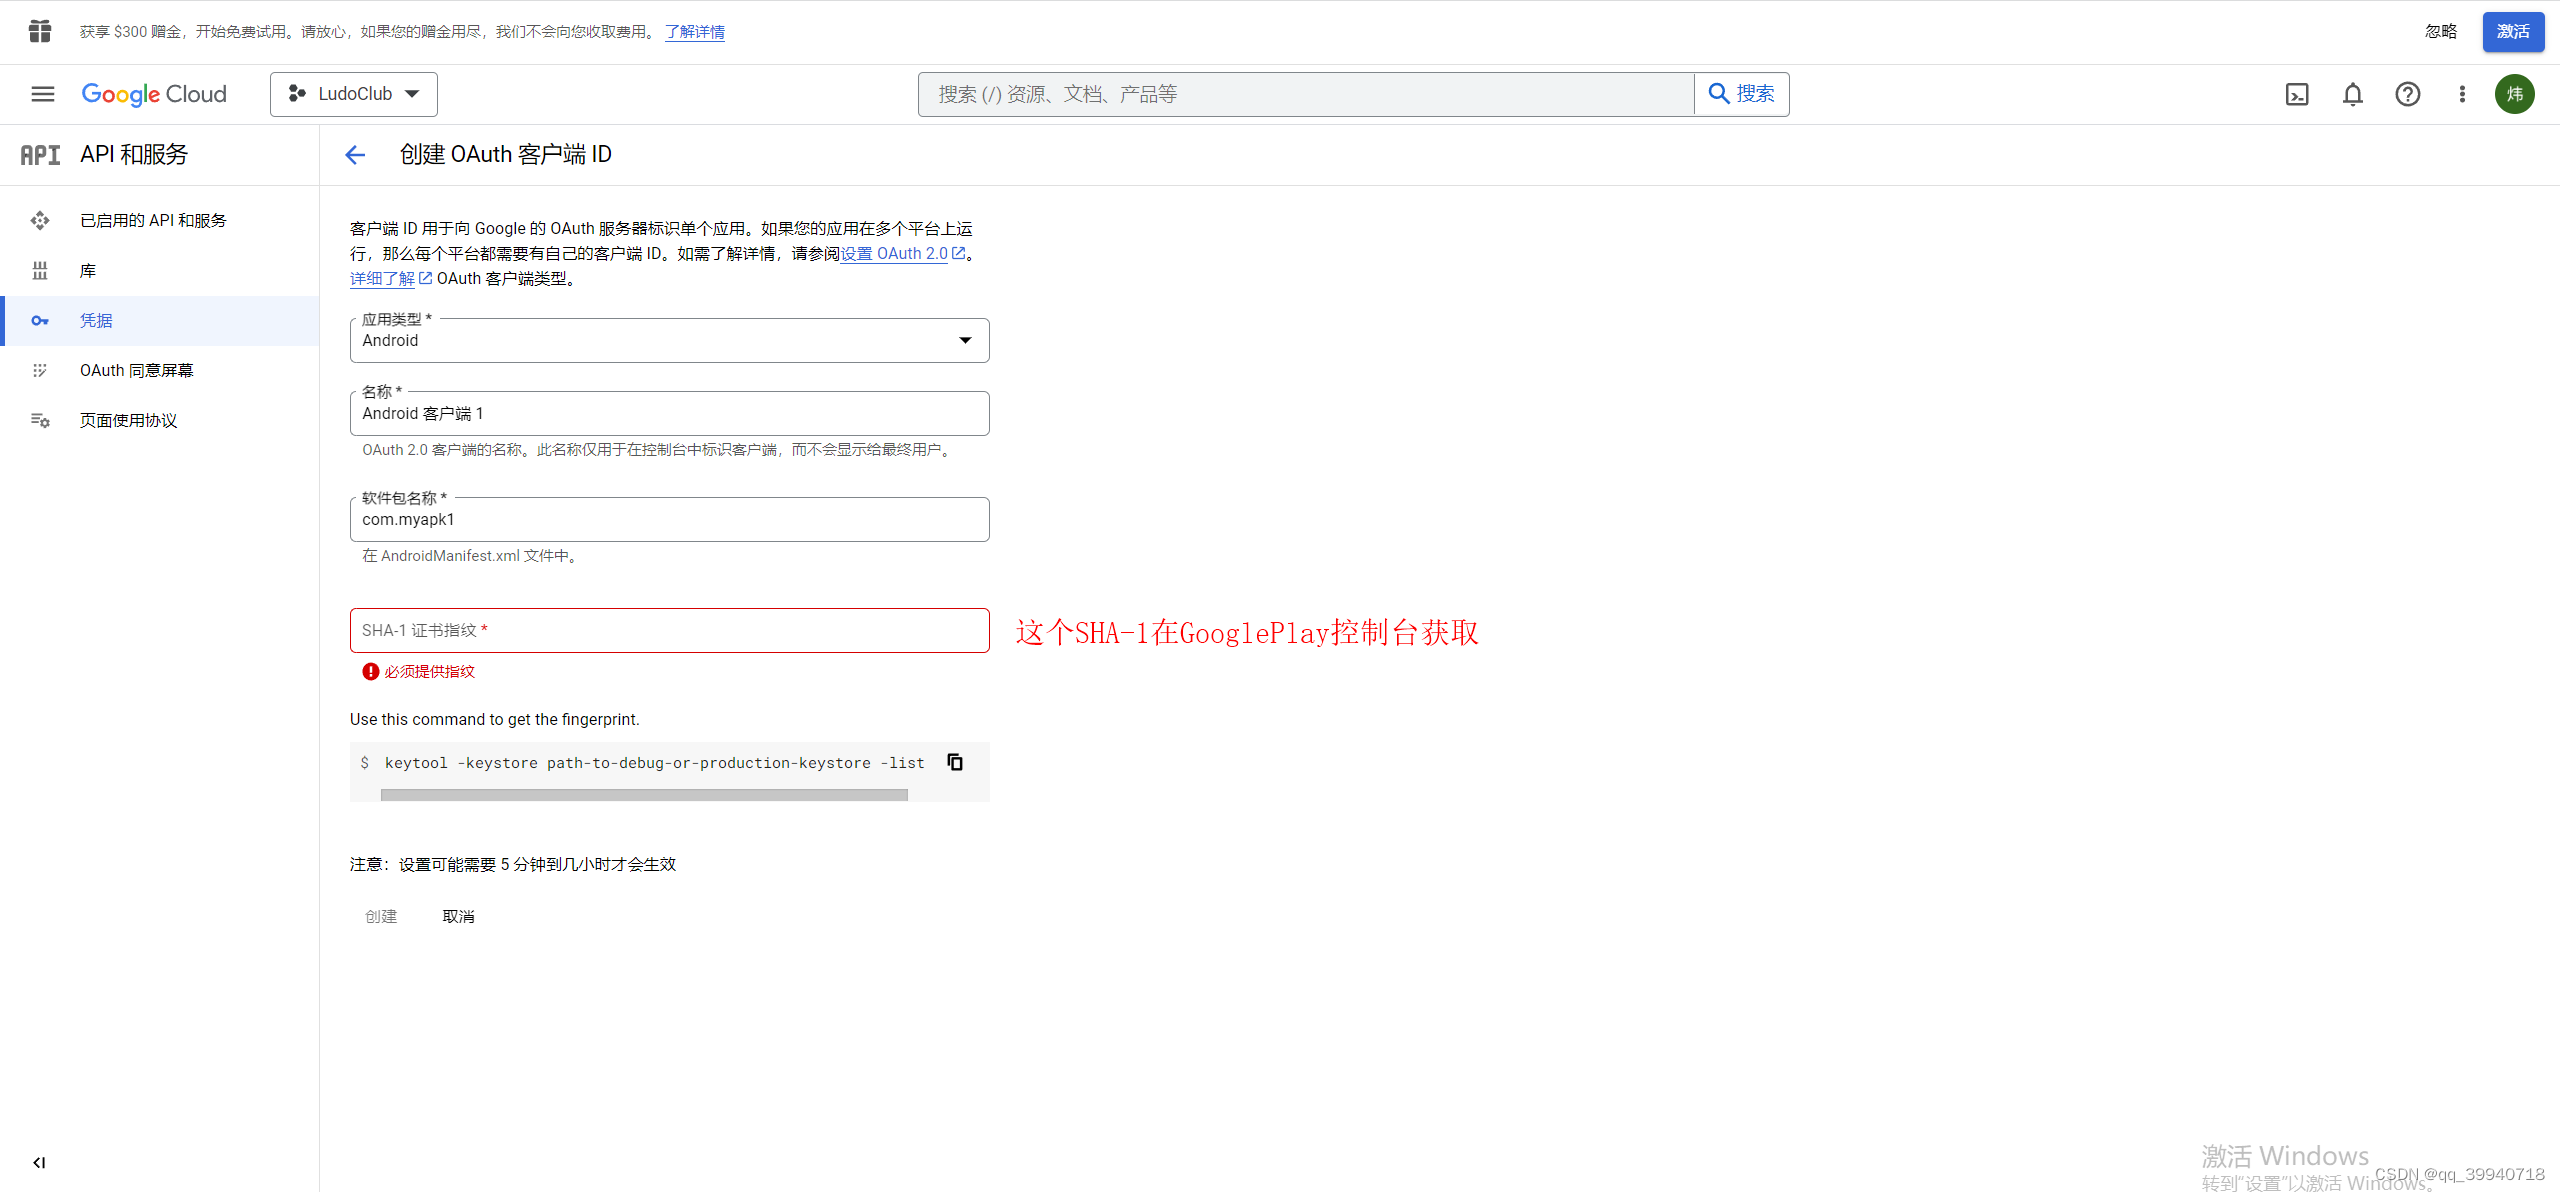2560x1192 pixels.
Task: Open the notifications bell
Action: pyautogui.click(x=2352, y=94)
